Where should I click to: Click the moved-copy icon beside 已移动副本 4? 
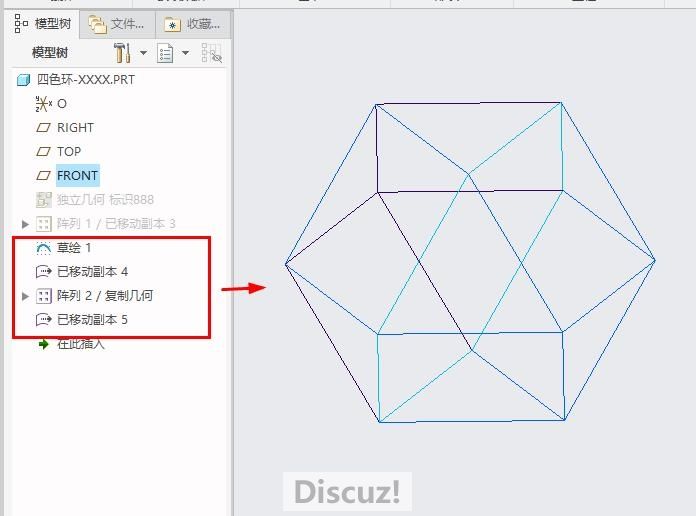pos(44,271)
